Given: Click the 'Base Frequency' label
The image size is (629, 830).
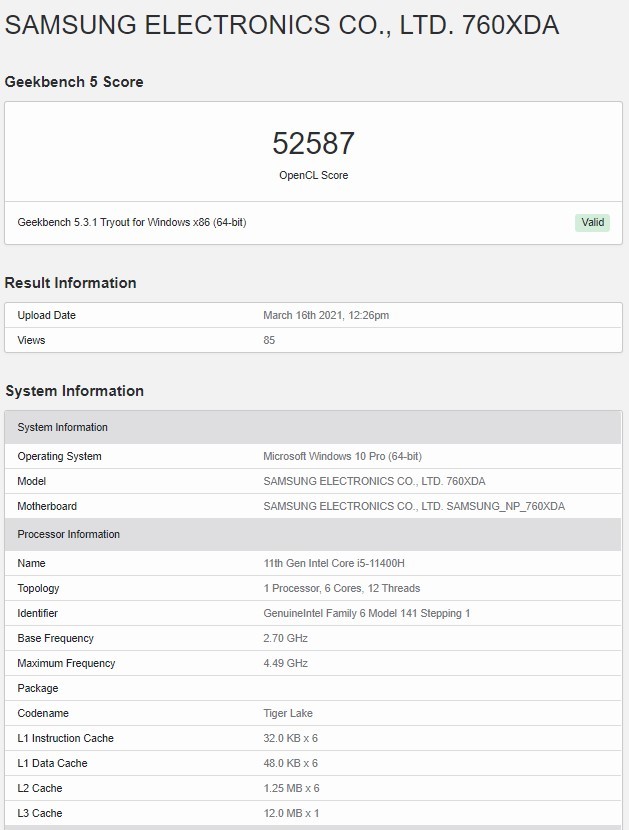Looking at the screenshot, I should point(56,638).
